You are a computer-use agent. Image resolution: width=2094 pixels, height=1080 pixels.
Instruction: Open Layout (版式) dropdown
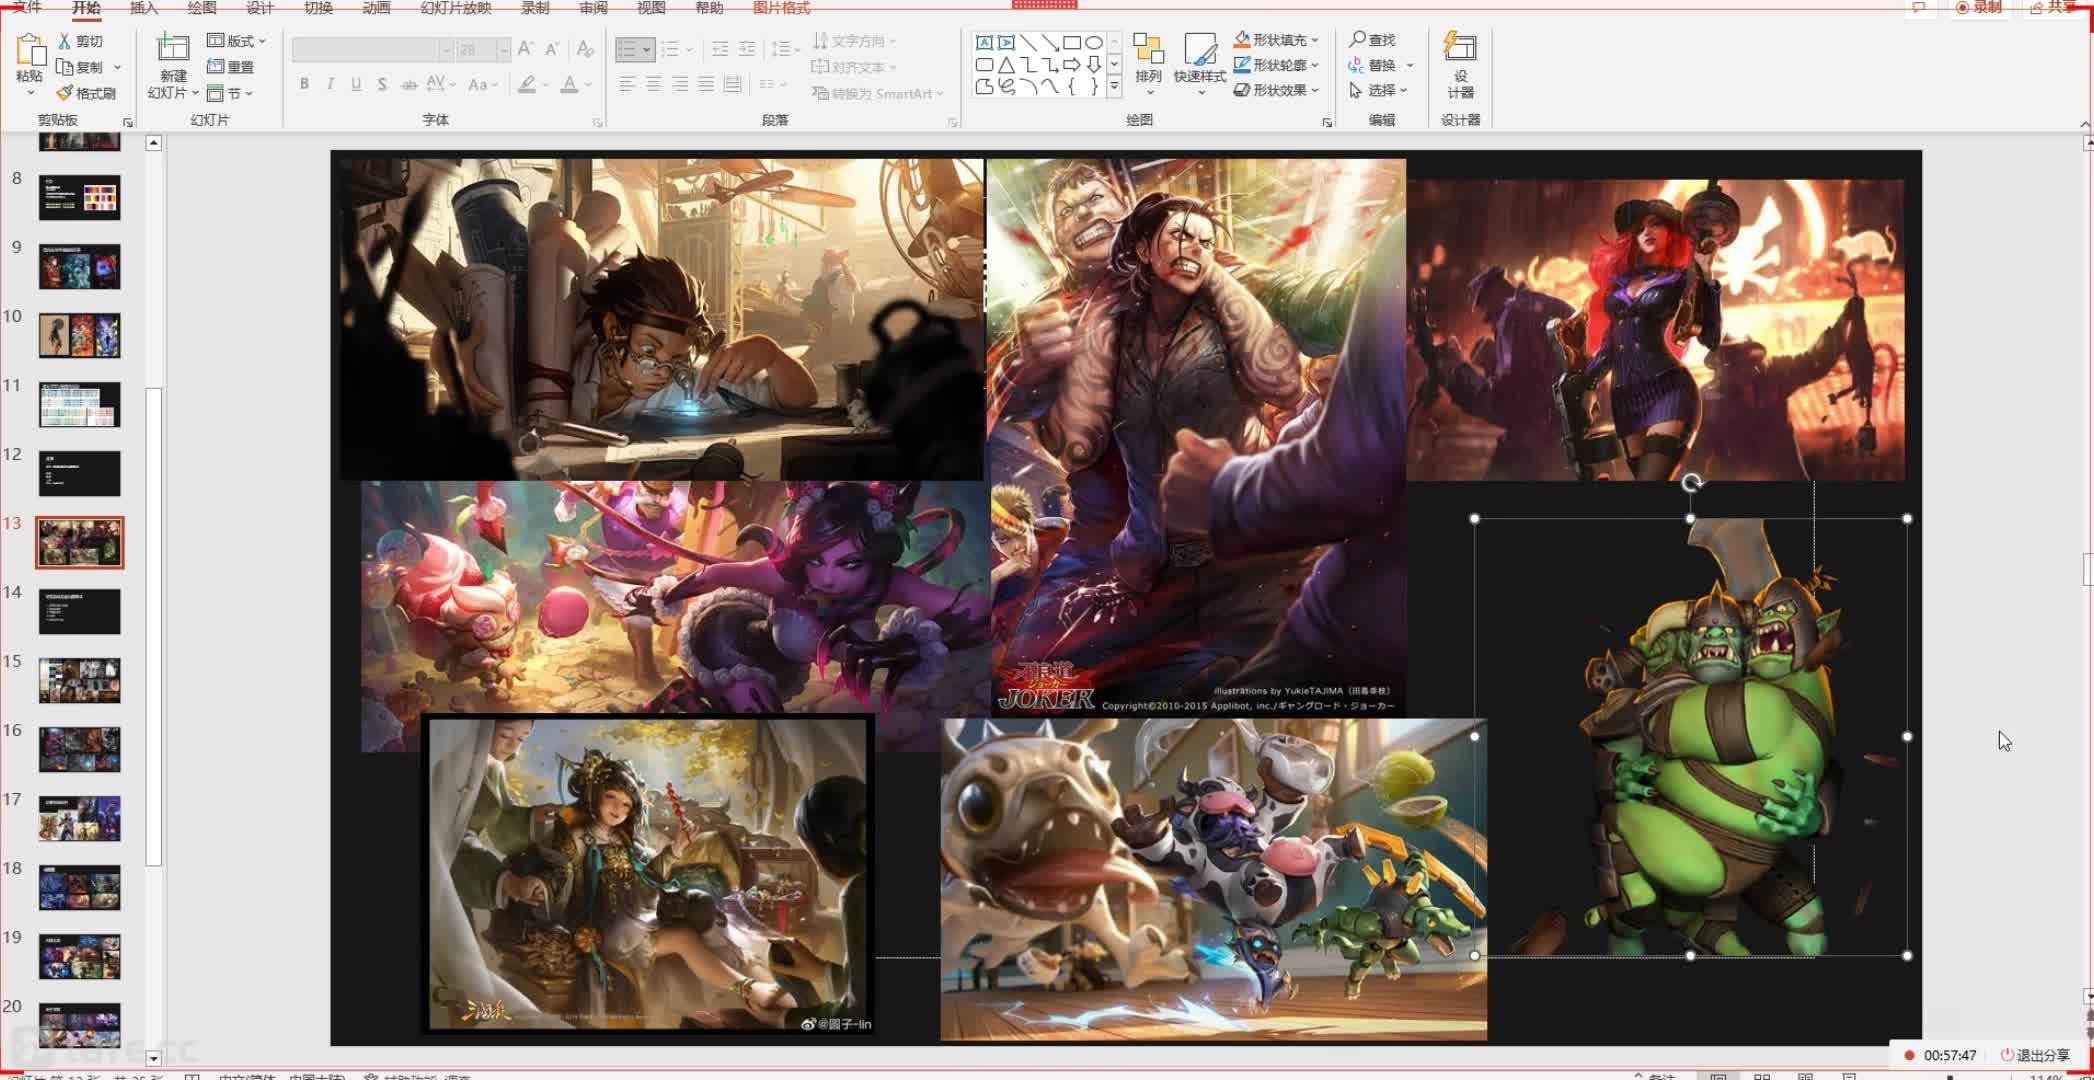237,41
